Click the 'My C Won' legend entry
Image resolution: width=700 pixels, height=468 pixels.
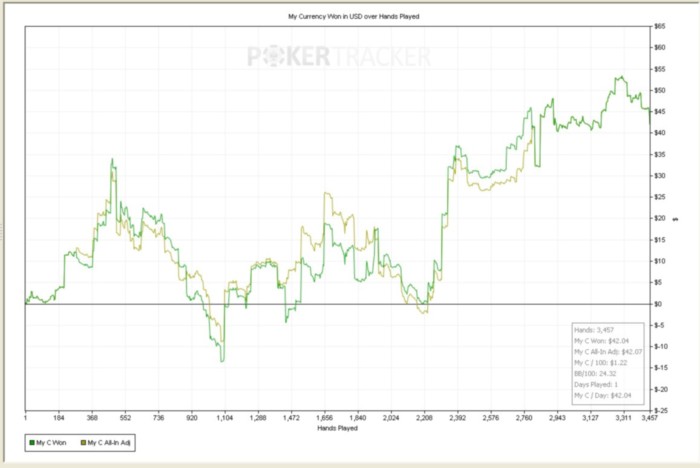[x=47, y=443]
